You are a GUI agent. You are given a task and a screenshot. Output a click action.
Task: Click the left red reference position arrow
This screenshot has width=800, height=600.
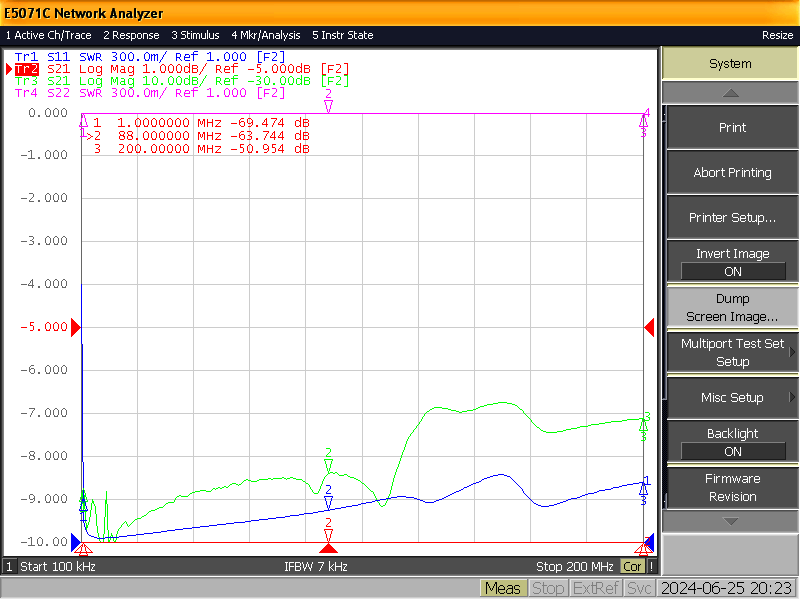(76, 327)
